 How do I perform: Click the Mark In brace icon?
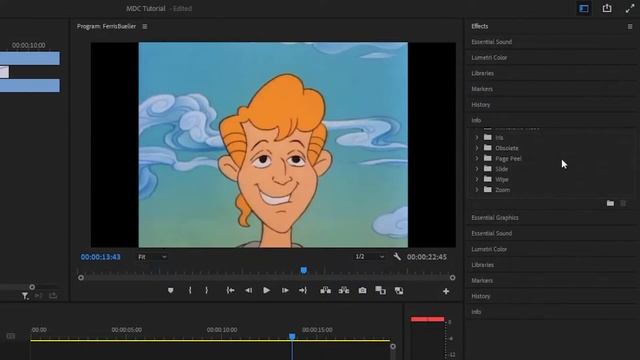(x=190, y=290)
